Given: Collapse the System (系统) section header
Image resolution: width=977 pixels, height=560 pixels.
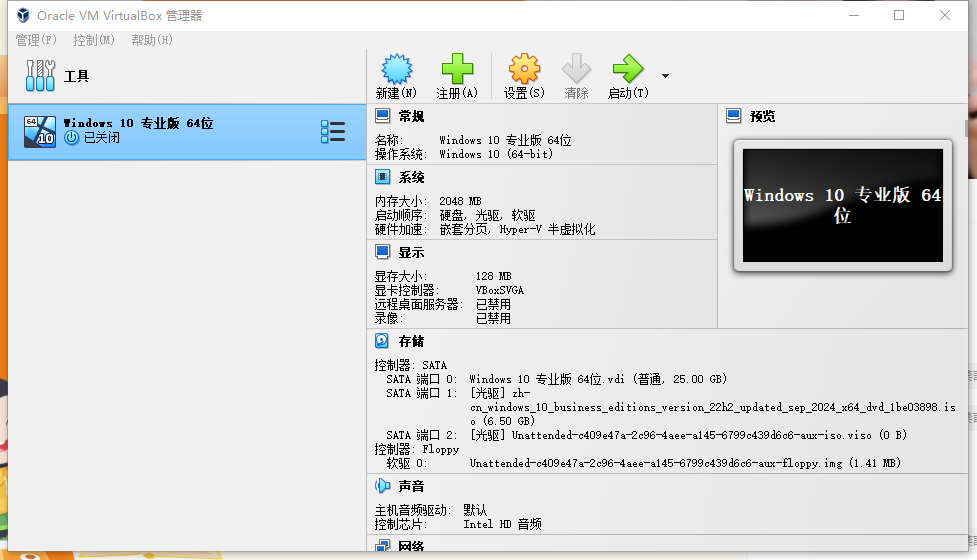Looking at the screenshot, I should [x=411, y=177].
